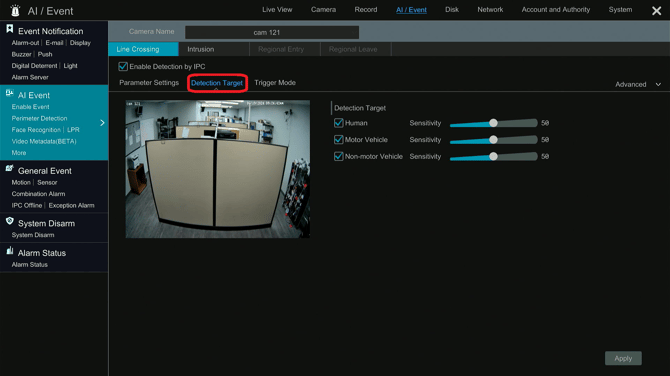Viewport: 670px width, 376px height.
Task: Apply the detection target settings
Action: (x=623, y=358)
